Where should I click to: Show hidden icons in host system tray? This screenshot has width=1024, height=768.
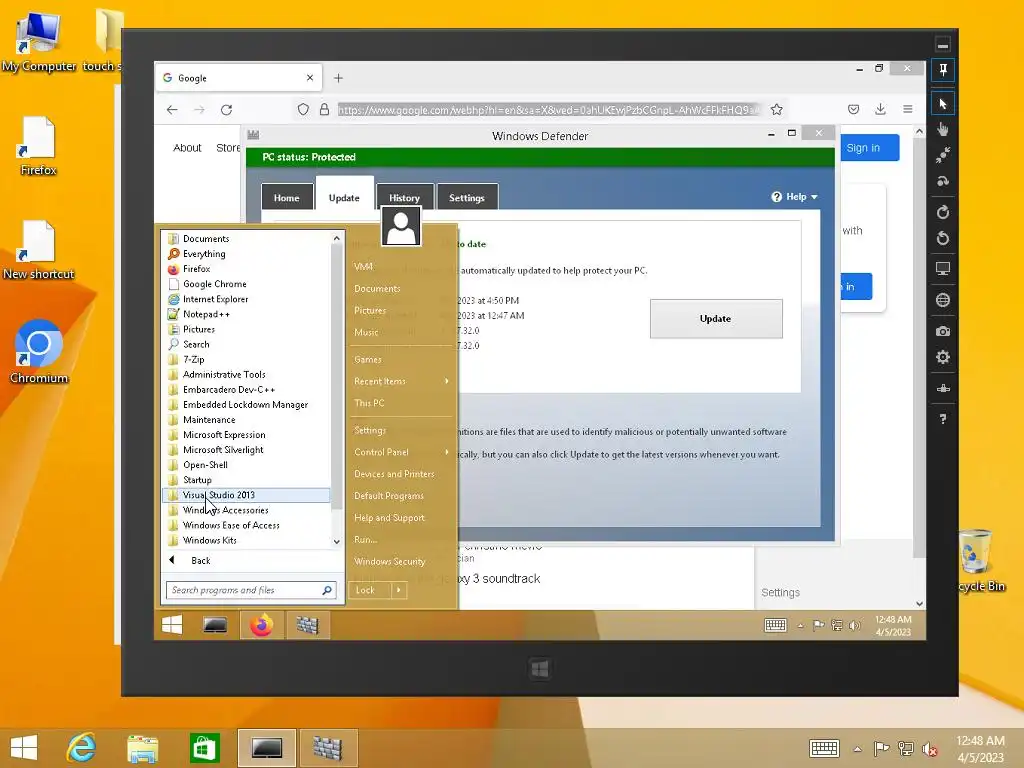pos(857,749)
